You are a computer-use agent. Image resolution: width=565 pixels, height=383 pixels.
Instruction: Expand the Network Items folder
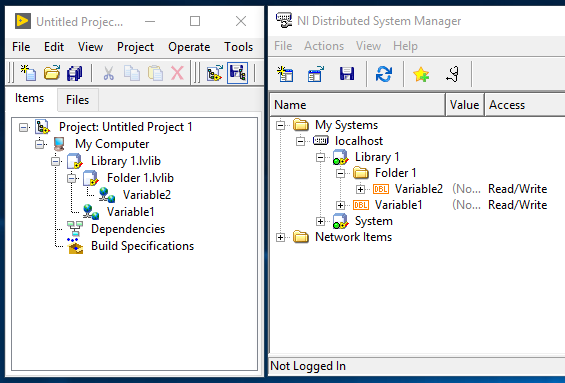281,237
